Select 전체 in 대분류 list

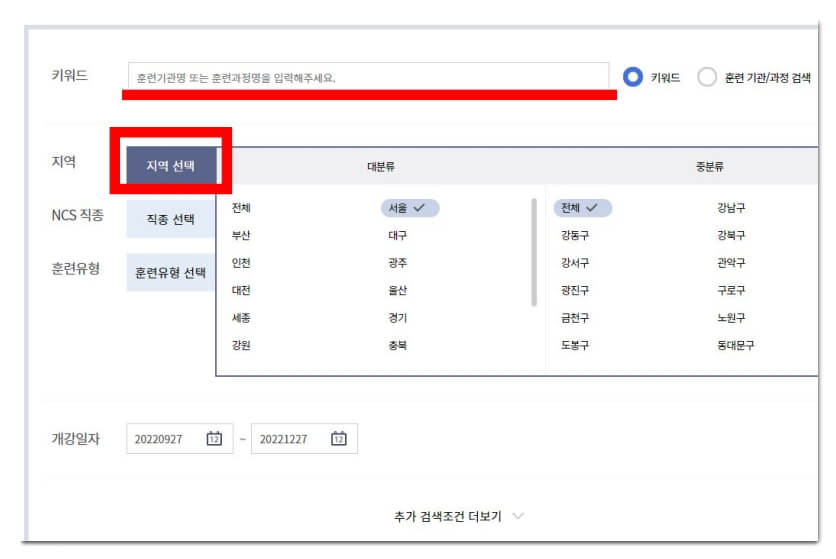(x=241, y=208)
